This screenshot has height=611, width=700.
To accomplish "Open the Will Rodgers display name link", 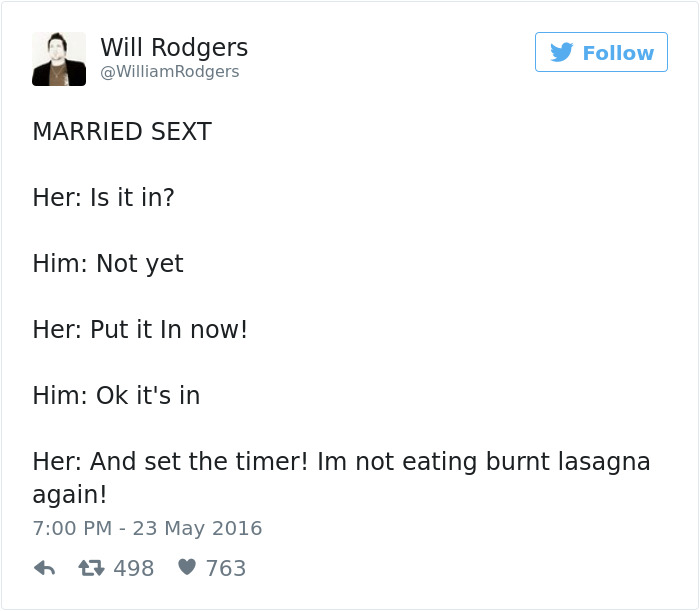I will (x=174, y=47).
